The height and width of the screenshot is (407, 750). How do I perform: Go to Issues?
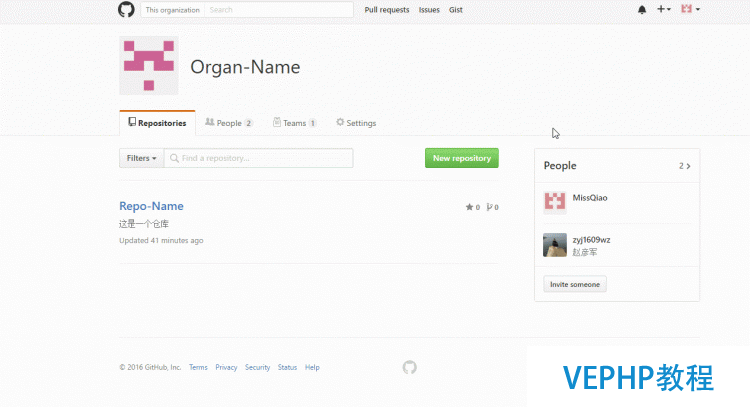click(x=429, y=10)
